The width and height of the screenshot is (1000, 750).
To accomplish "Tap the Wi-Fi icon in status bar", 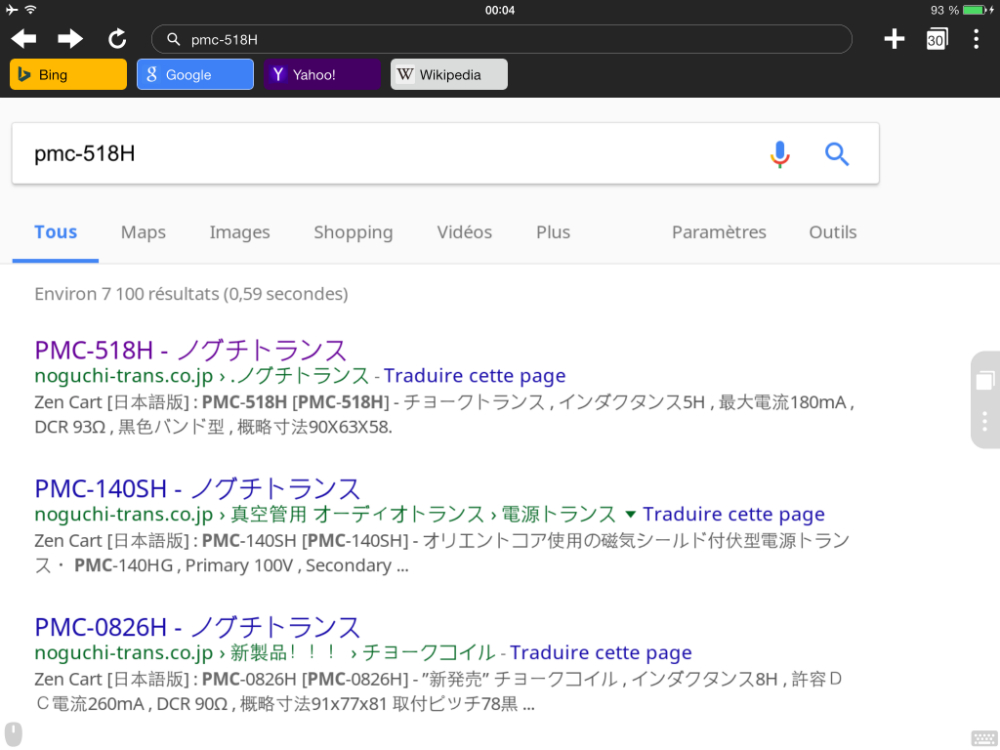I will [x=30, y=10].
